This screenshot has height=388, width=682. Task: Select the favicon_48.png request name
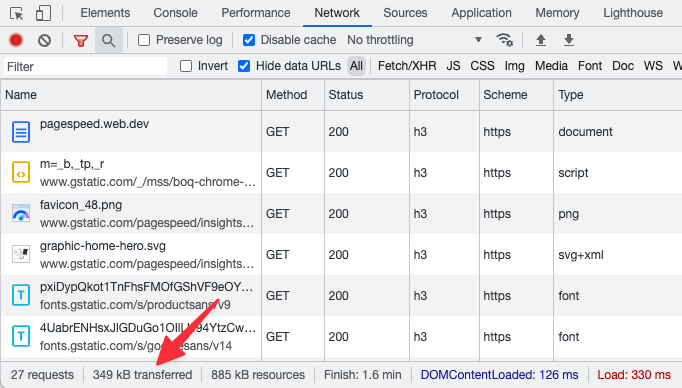pyautogui.click(x=81, y=205)
